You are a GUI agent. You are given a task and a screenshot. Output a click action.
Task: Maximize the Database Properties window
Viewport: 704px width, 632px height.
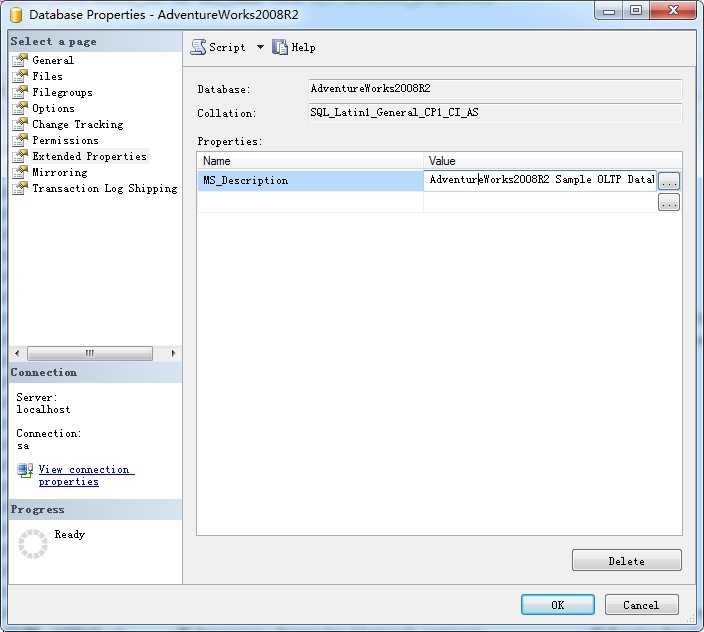point(636,11)
